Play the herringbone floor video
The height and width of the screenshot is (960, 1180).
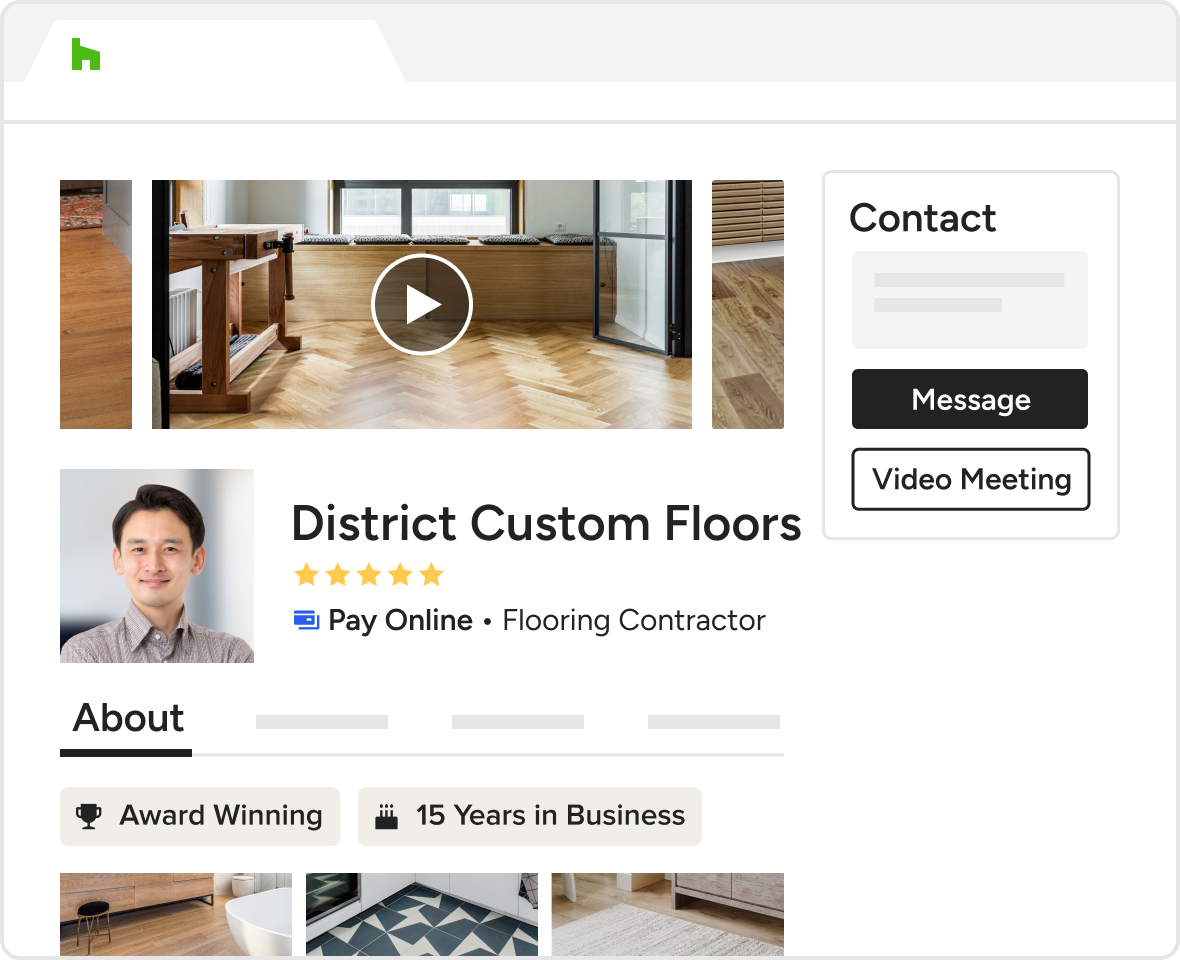(421, 304)
